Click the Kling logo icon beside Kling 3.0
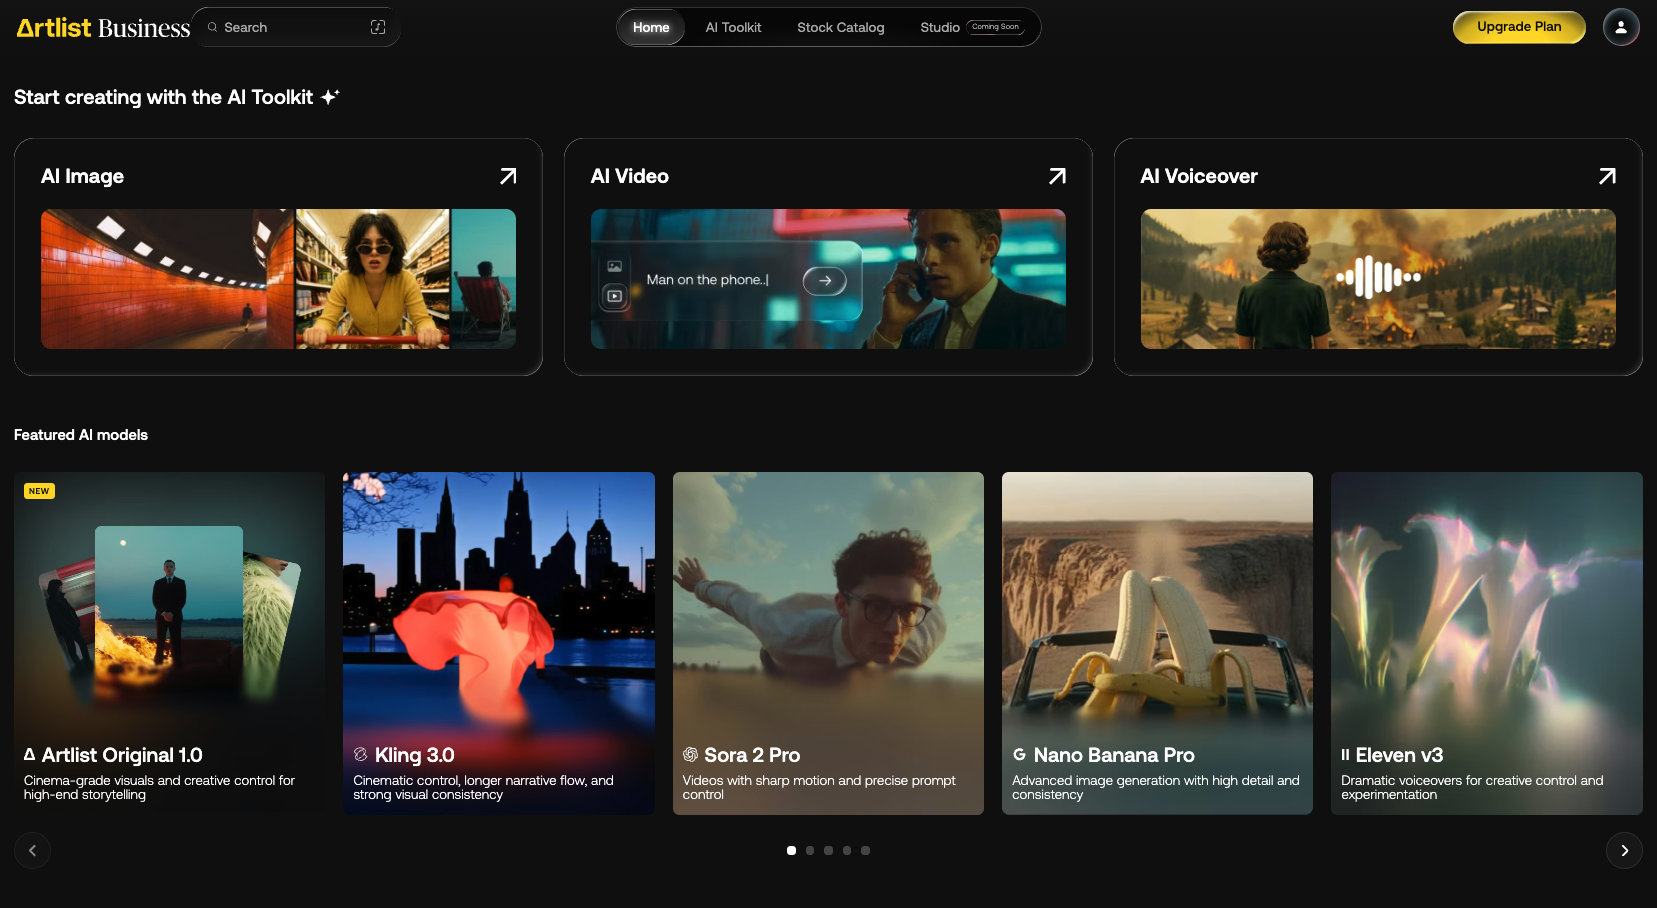 coord(360,755)
